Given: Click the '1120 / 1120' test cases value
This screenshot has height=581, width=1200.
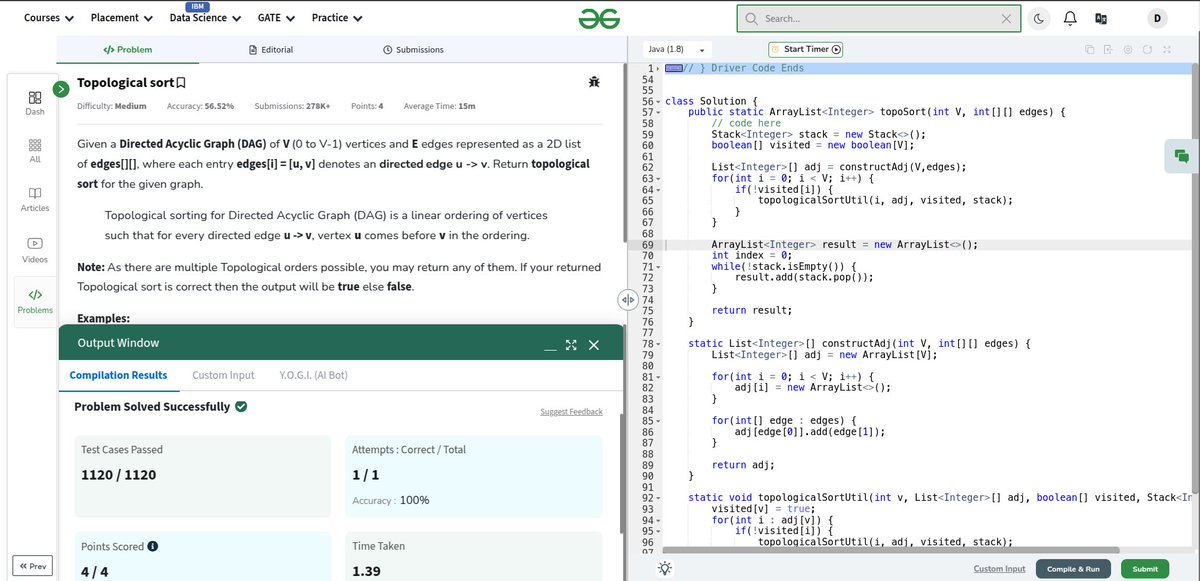Looking at the screenshot, I should click(119, 475).
